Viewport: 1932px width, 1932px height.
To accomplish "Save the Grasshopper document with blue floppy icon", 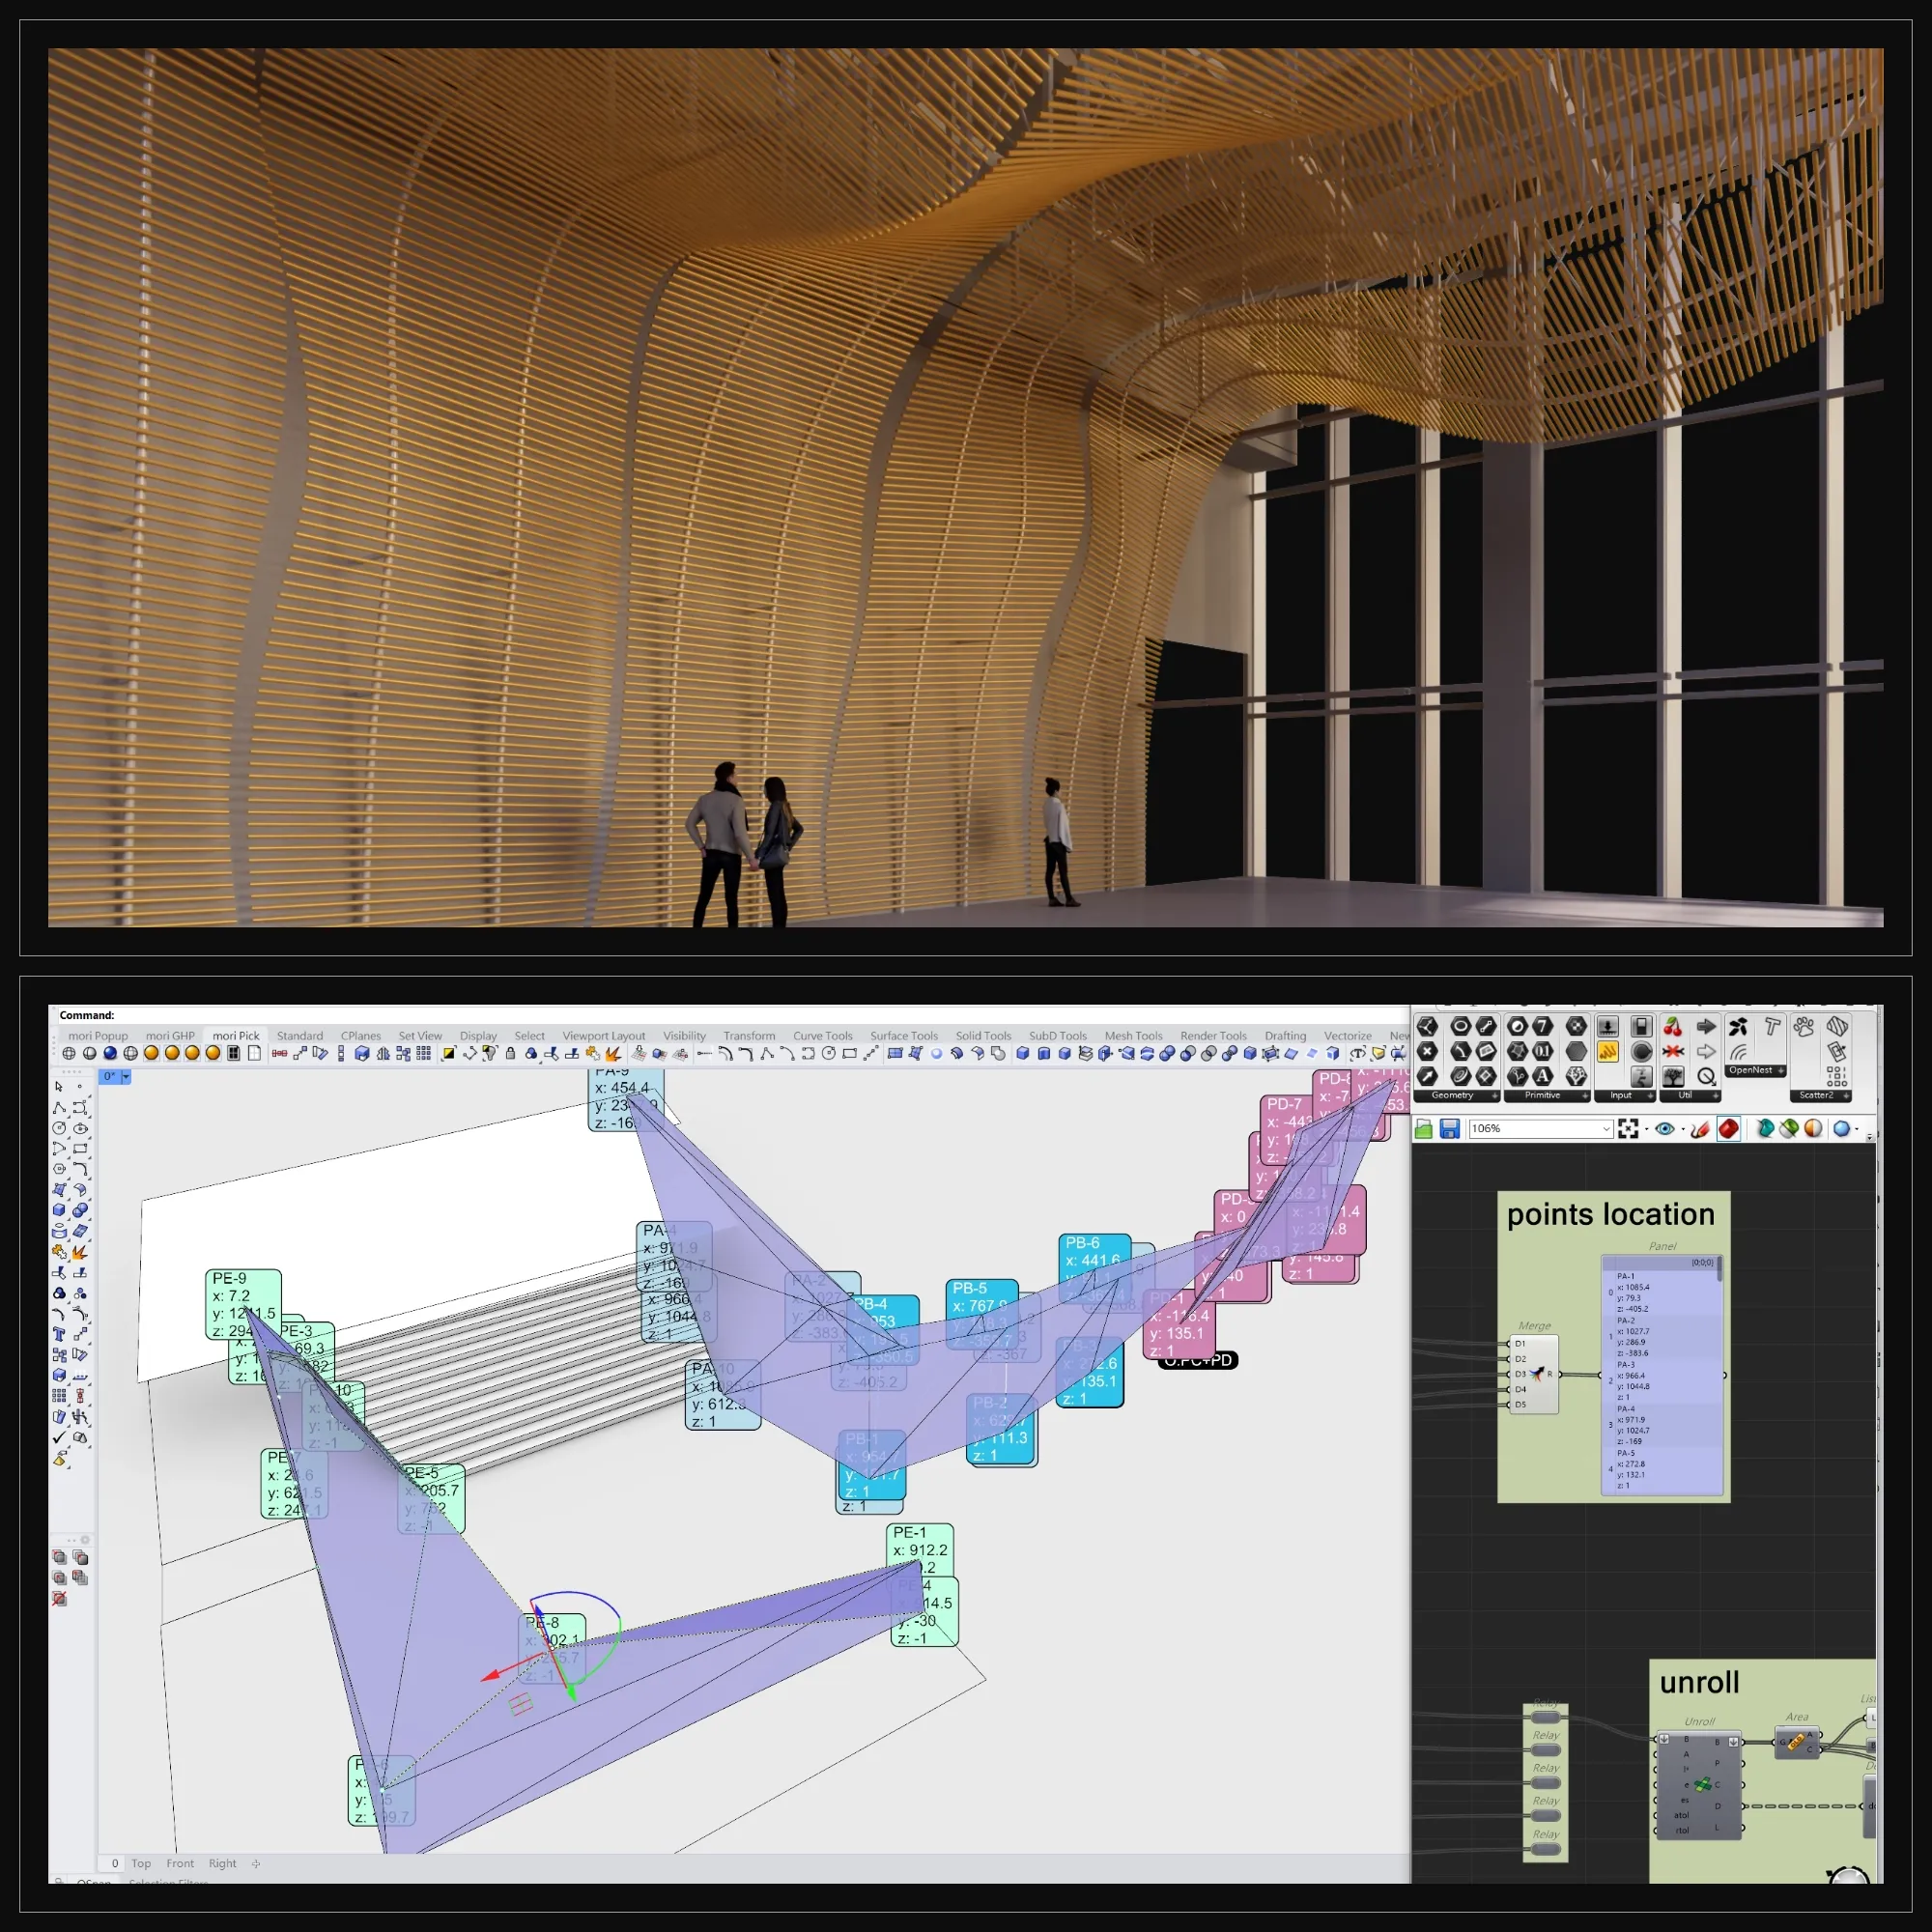I will (1450, 1129).
